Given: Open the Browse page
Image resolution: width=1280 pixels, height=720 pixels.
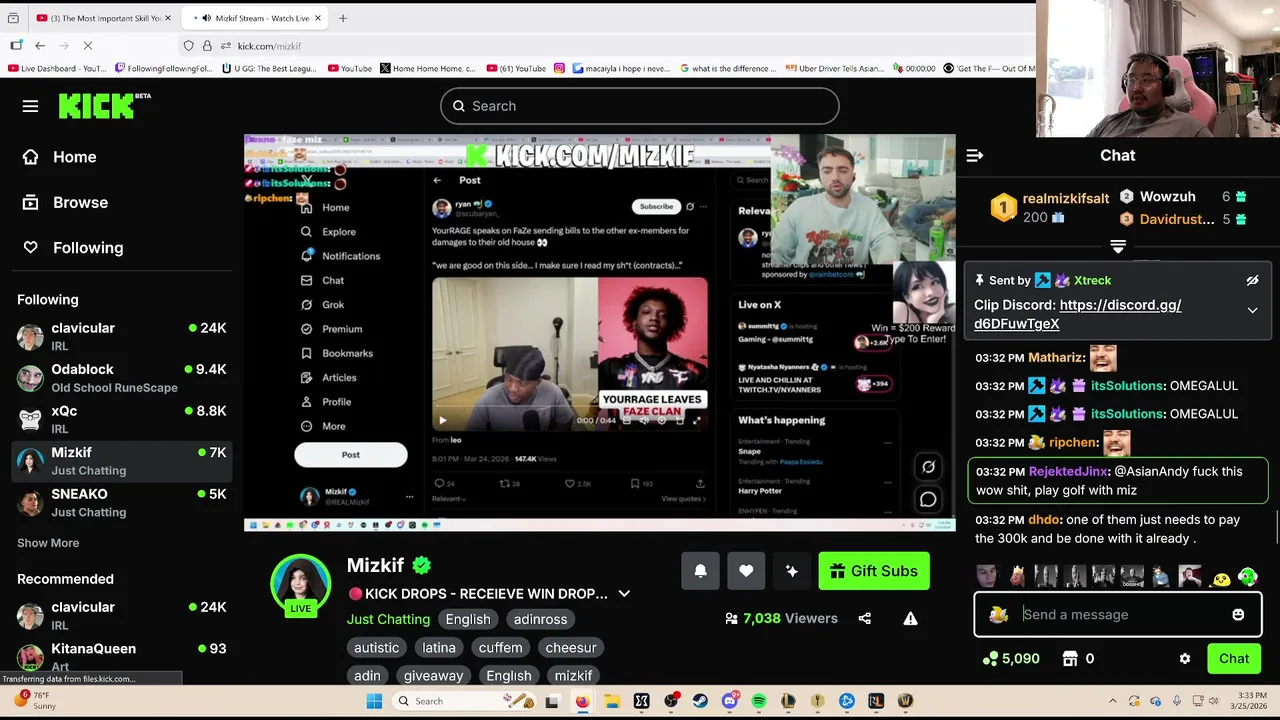Looking at the screenshot, I should coord(67,202).
